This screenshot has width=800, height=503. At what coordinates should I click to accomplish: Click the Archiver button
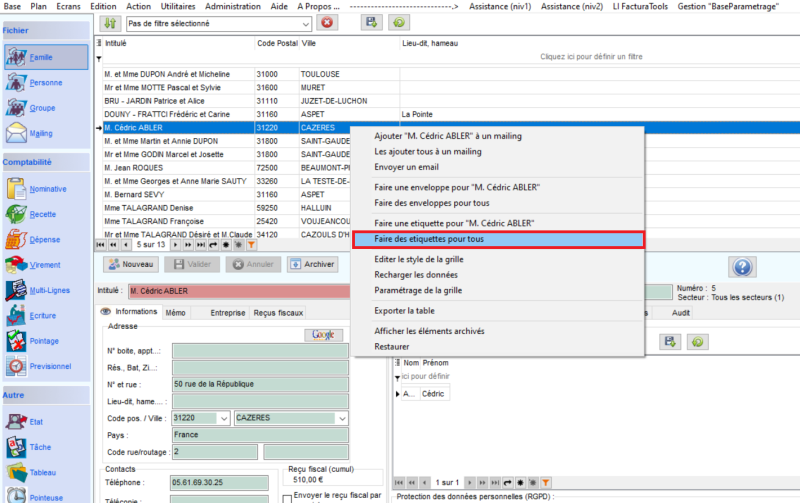312,264
